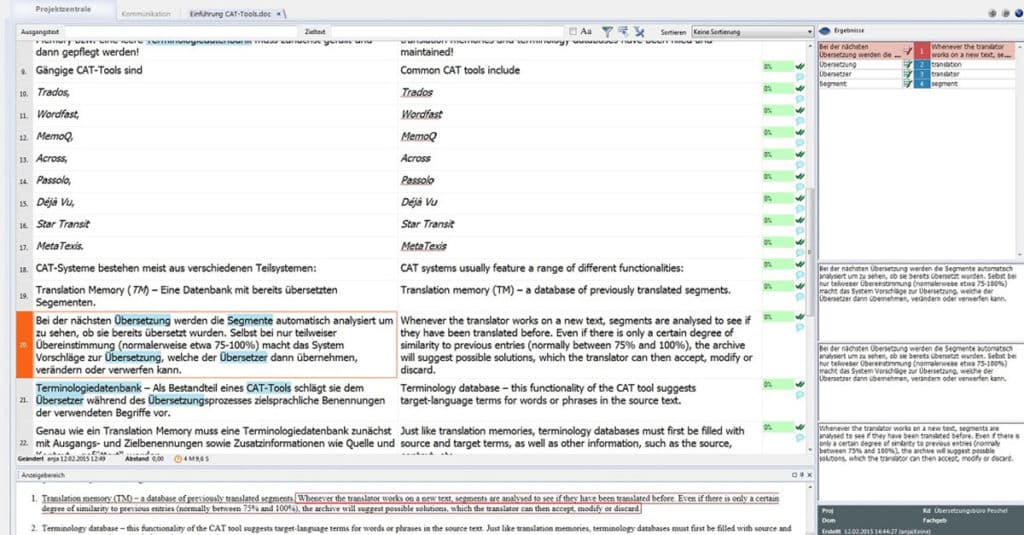
Task: Switch to the Kommunikation tab
Action: (146, 14)
